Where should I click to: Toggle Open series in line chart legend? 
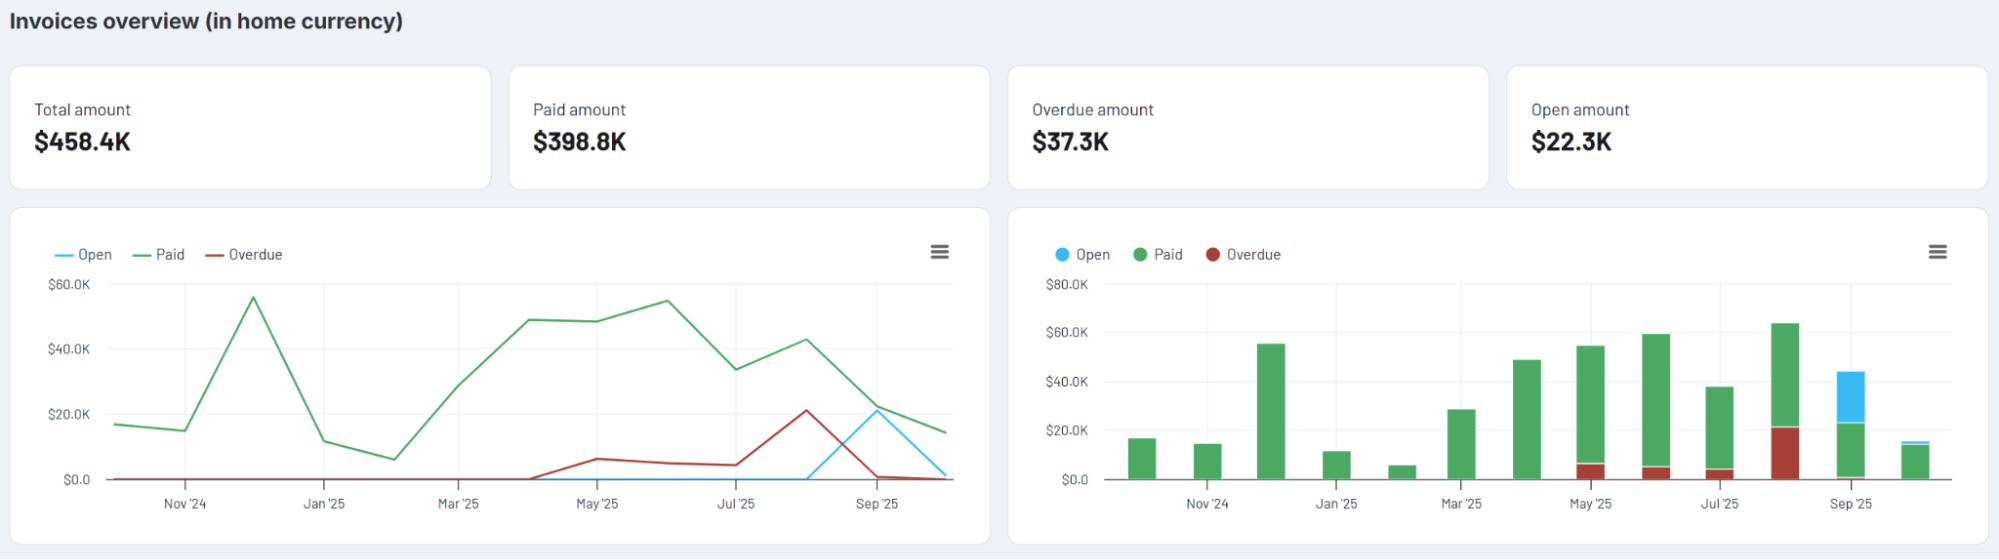83,255
